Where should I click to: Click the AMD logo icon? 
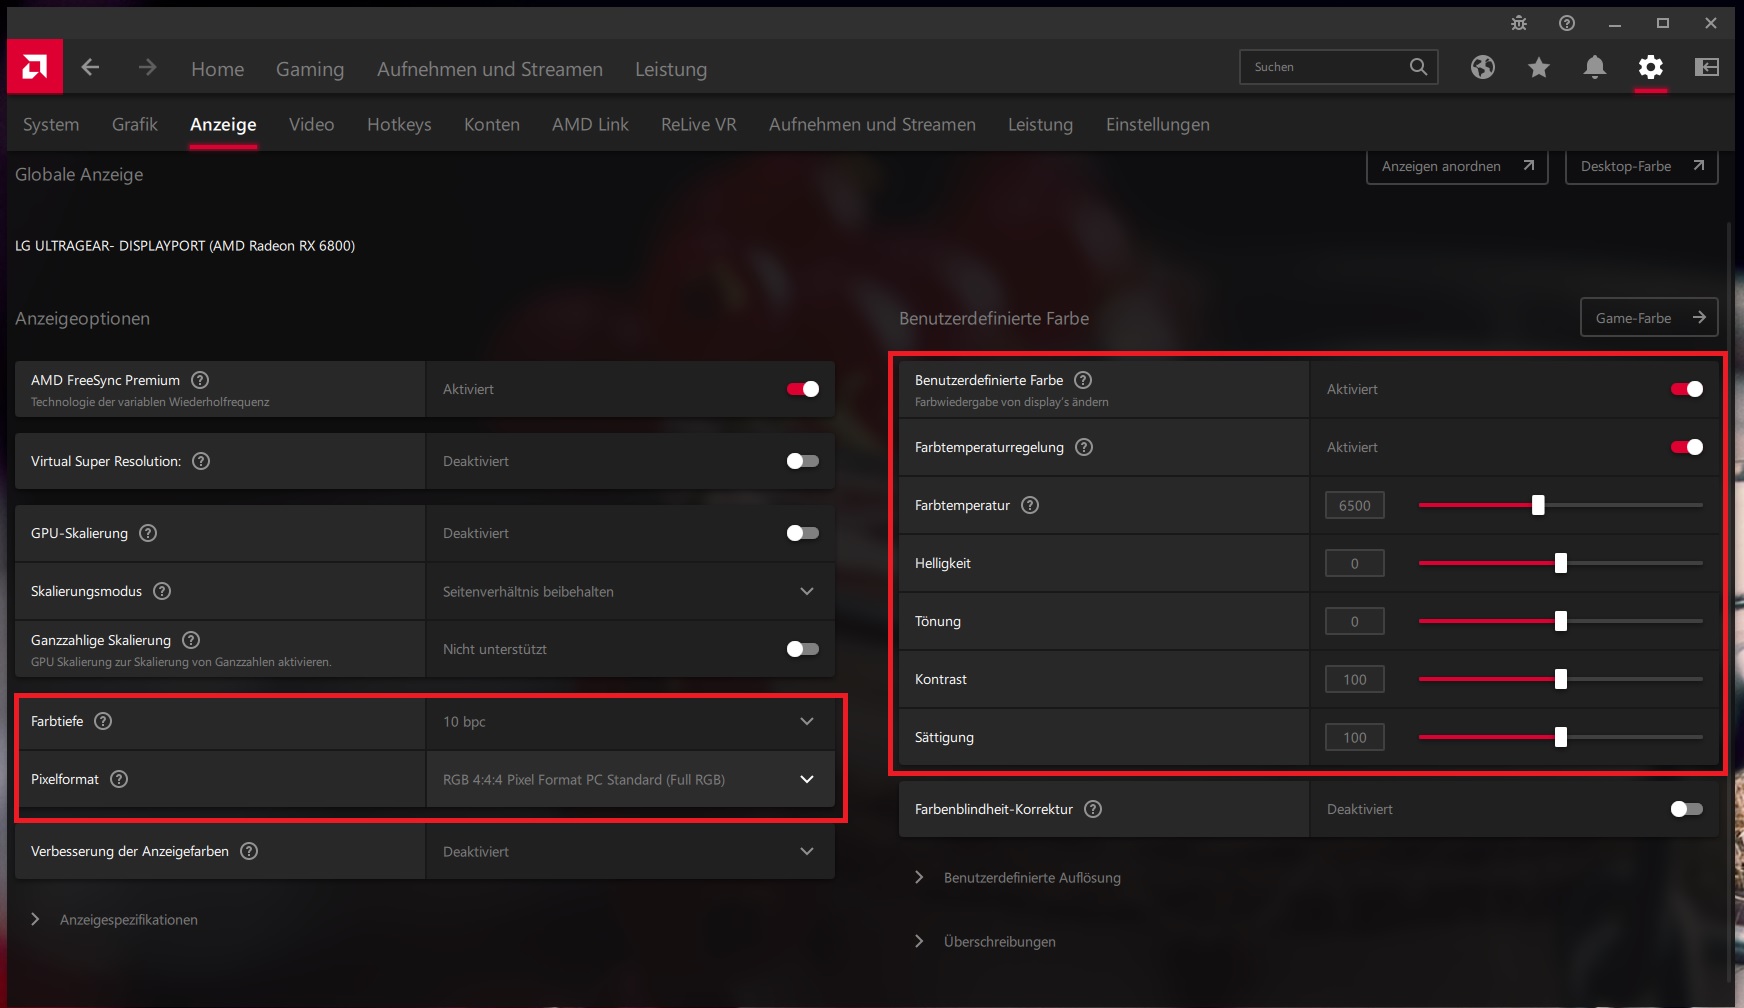[35, 67]
